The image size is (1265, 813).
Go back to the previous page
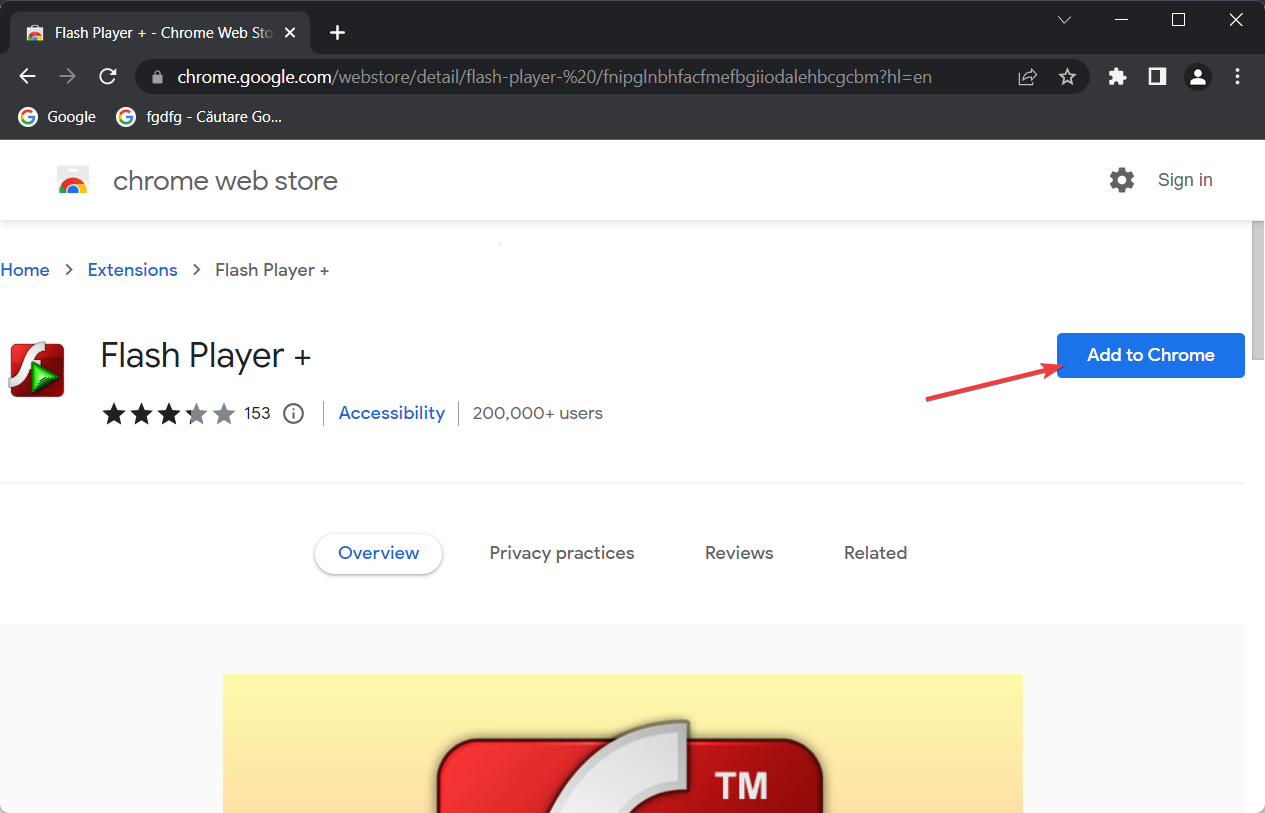[28, 77]
